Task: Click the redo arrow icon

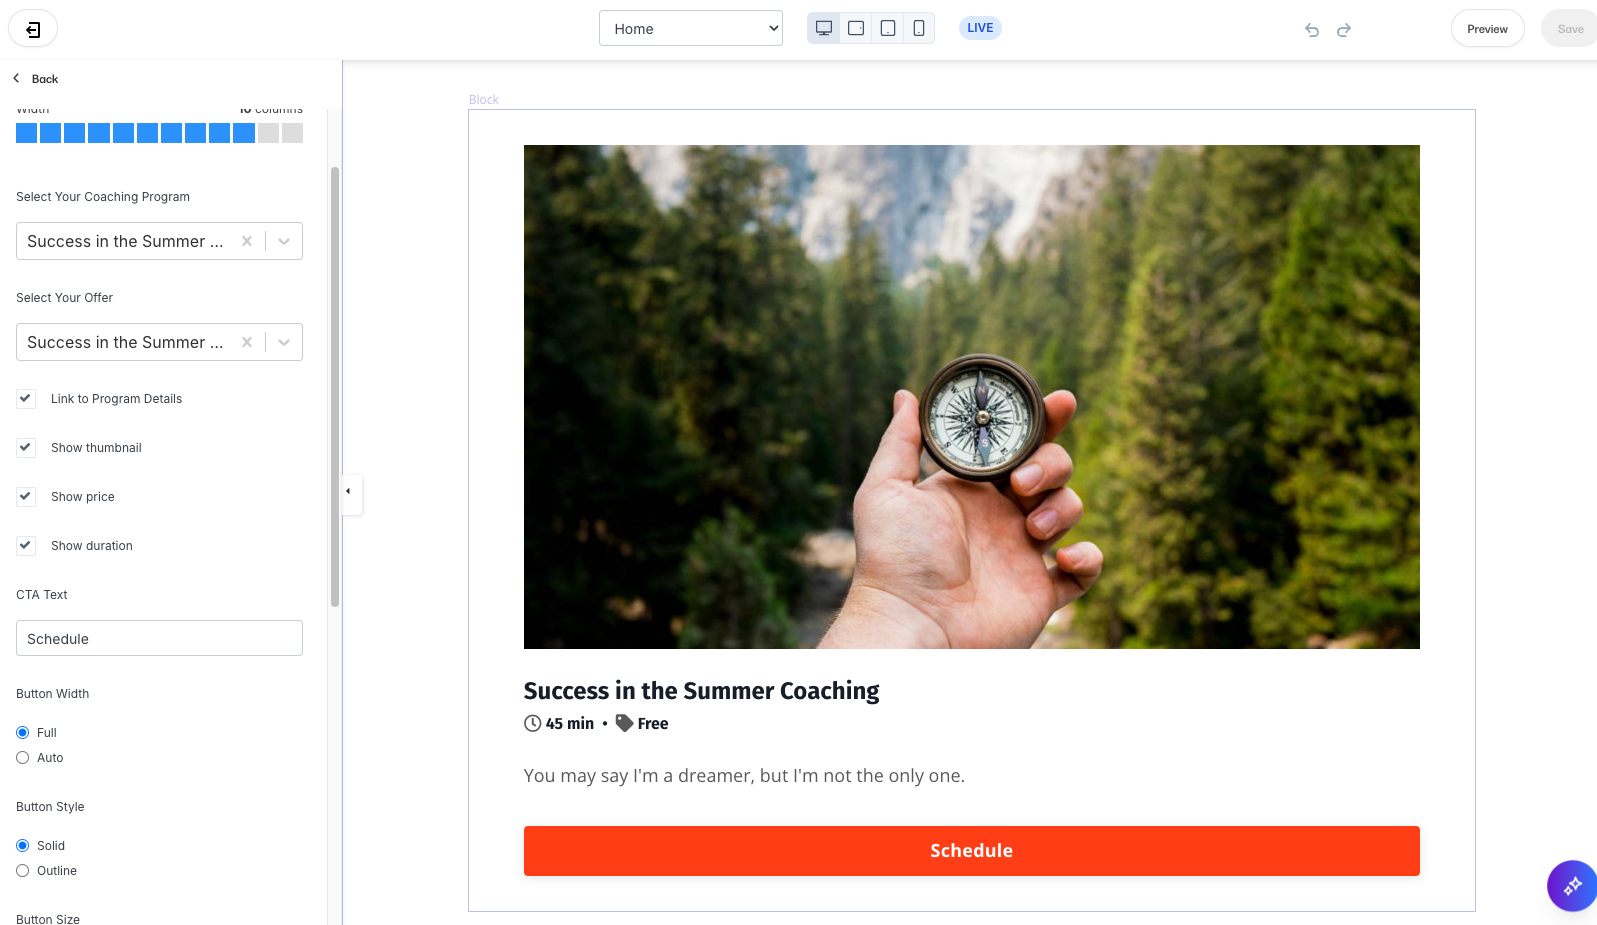Action: click(1344, 30)
